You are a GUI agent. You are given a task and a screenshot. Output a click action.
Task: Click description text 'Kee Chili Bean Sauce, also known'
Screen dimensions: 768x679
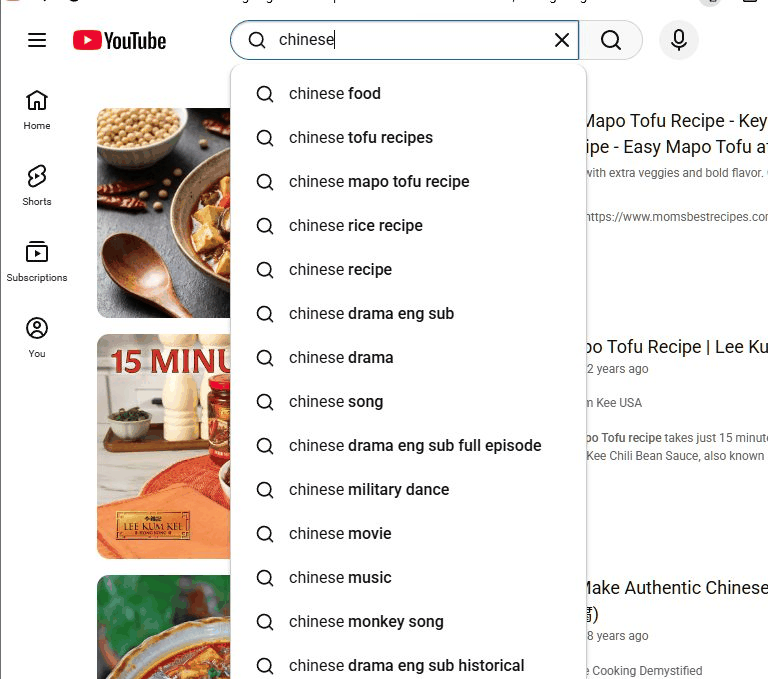pyautogui.click(x=675, y=456)
